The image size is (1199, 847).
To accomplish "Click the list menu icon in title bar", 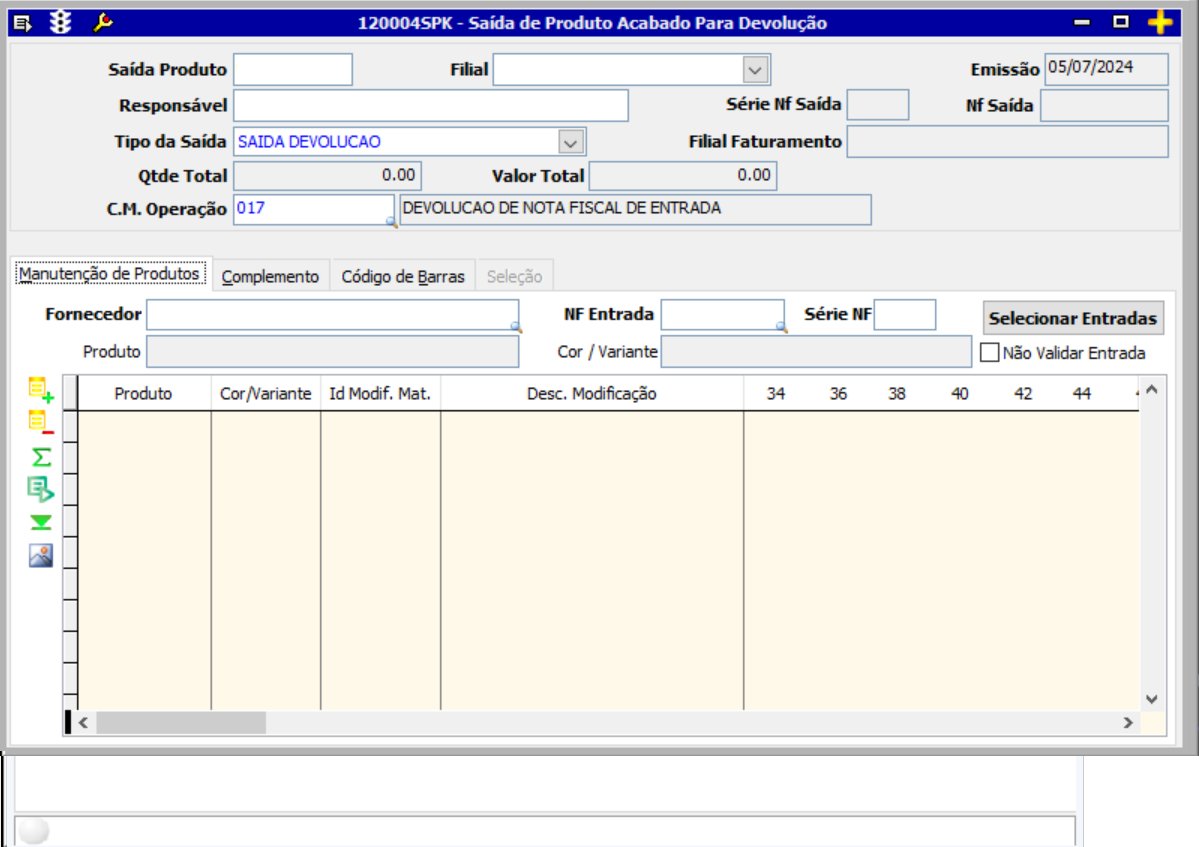I will click(23, 22).
